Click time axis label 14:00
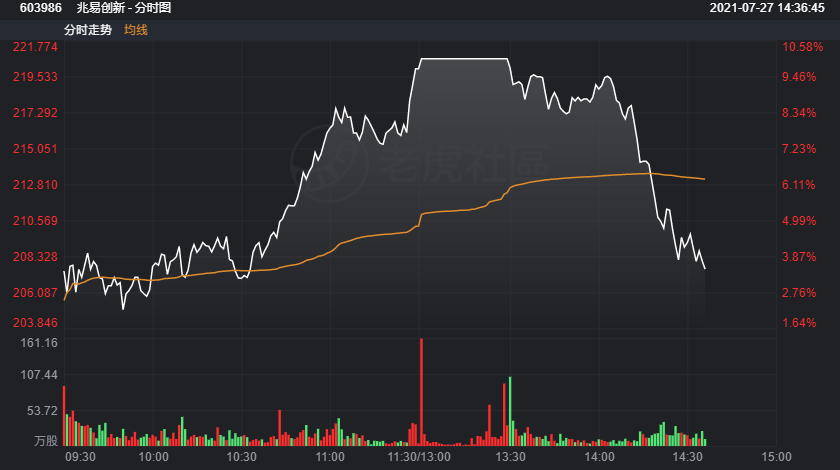Viewport: 840px width, 470px height. 599,457
